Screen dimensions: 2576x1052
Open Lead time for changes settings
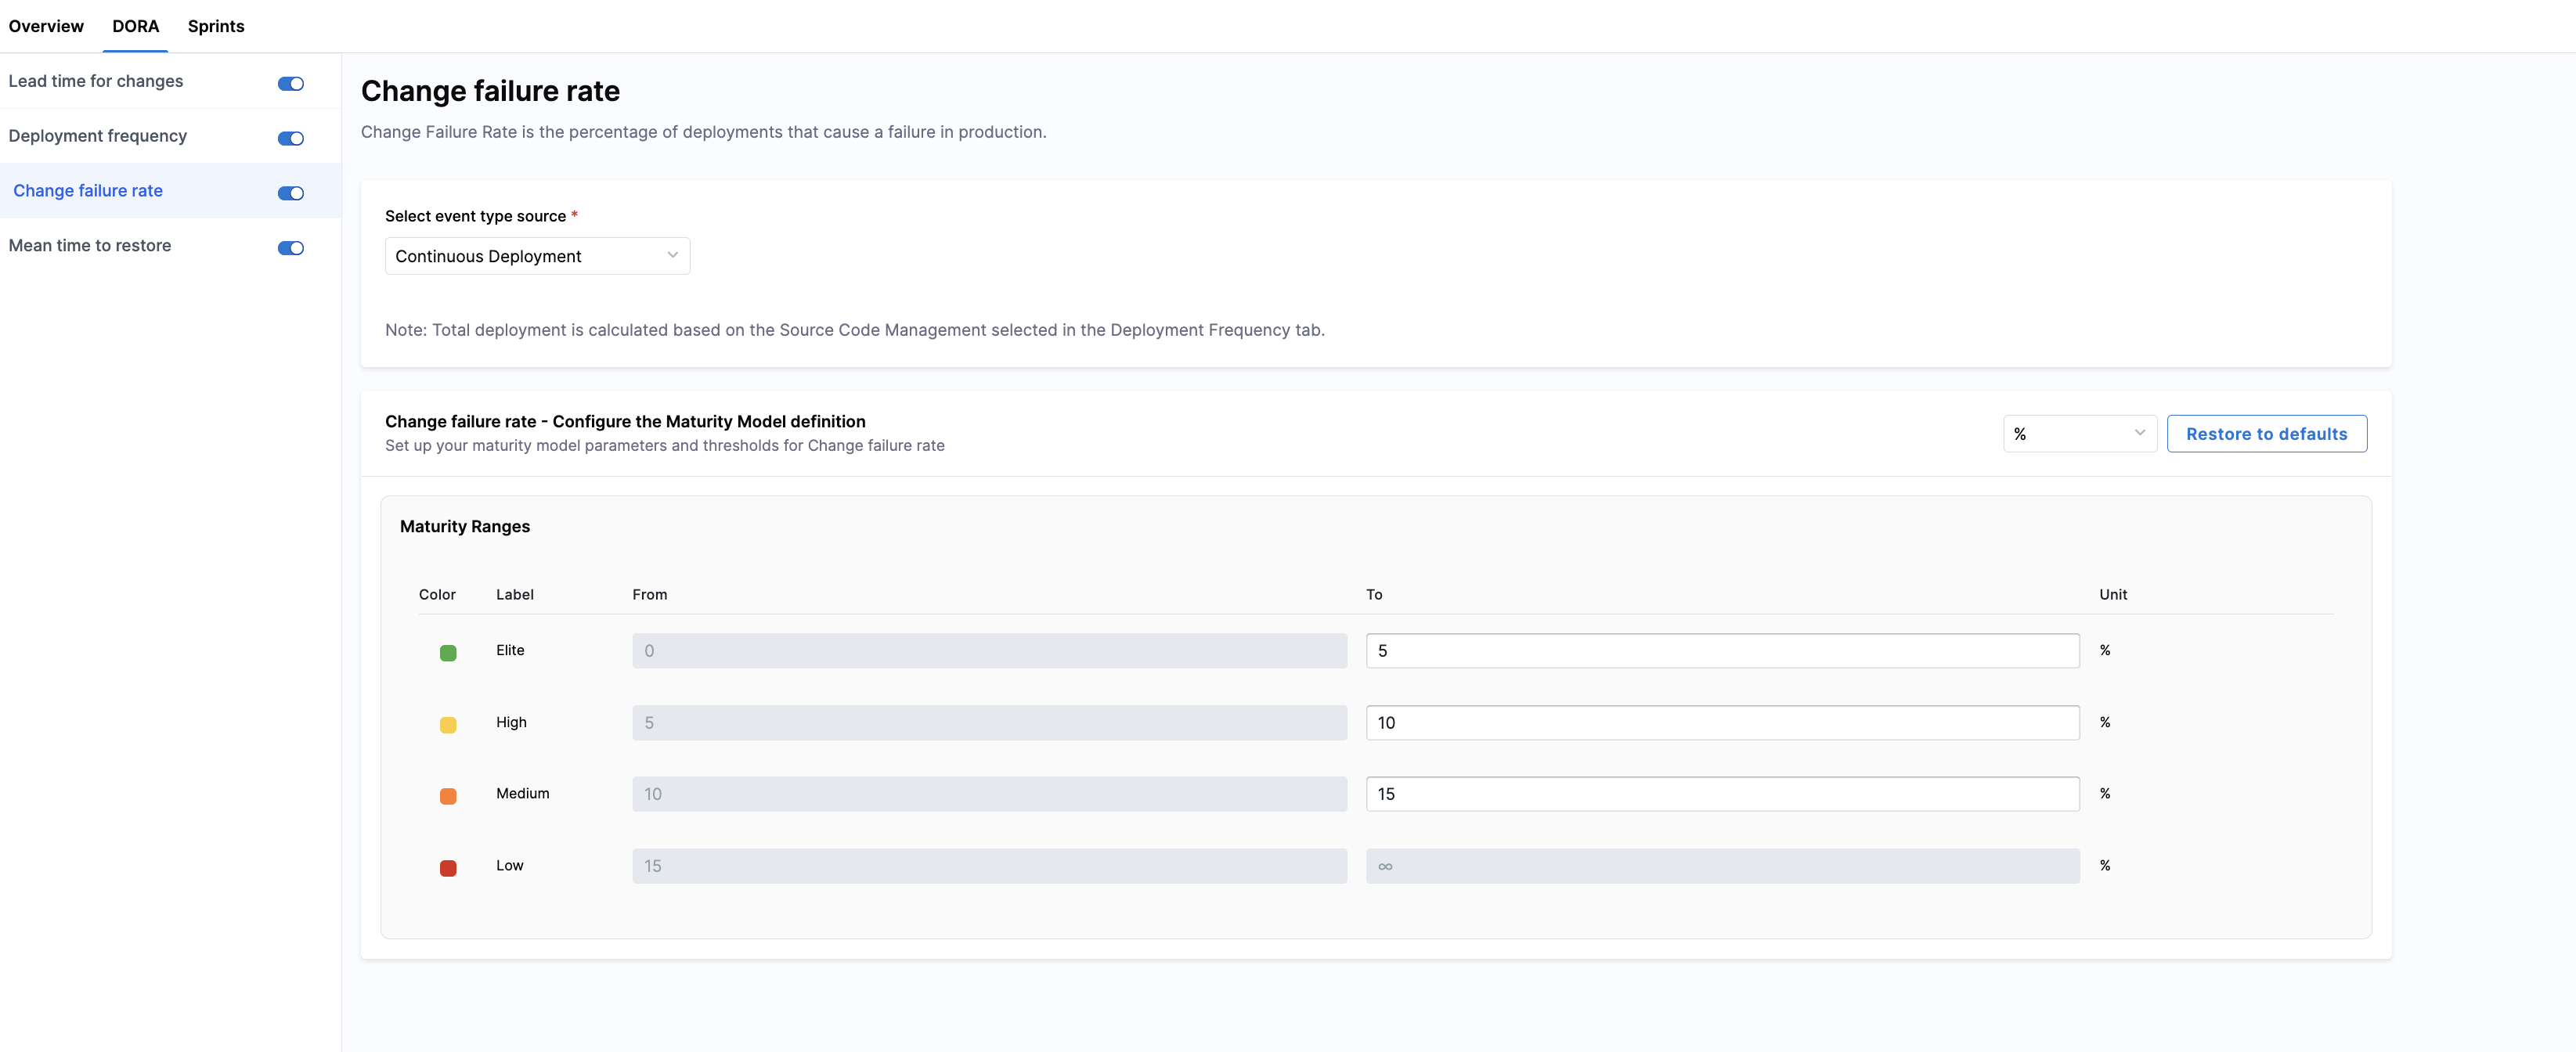coord(96,81)
